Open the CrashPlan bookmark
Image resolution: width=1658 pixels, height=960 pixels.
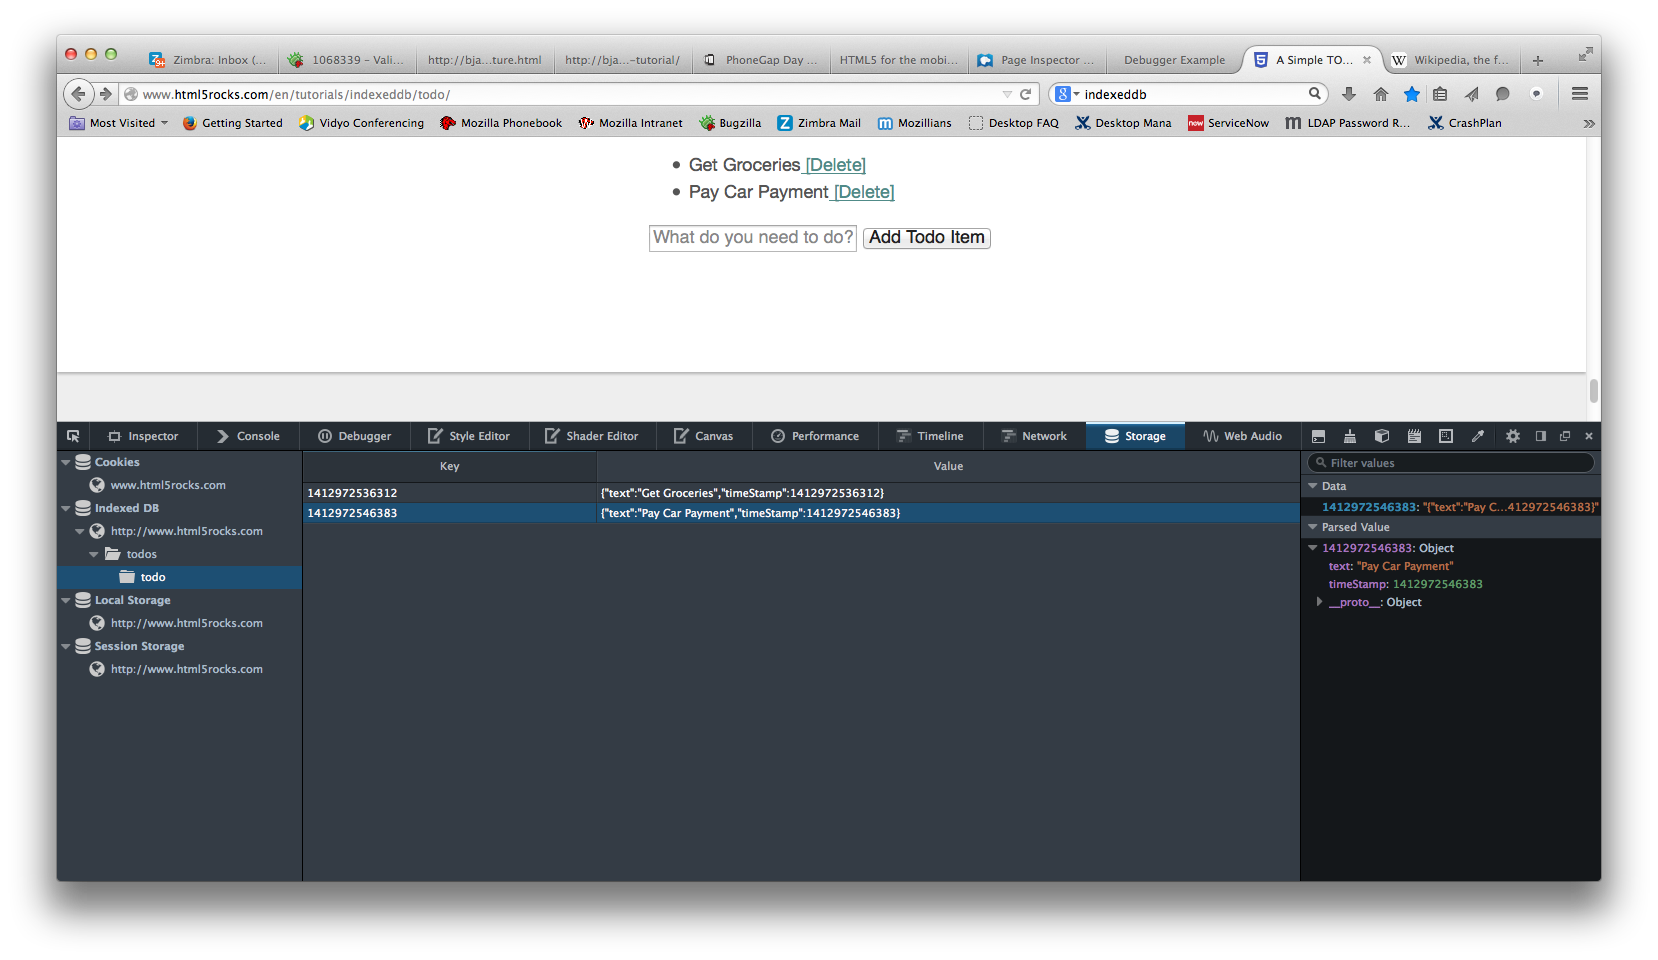point(1465,123)
